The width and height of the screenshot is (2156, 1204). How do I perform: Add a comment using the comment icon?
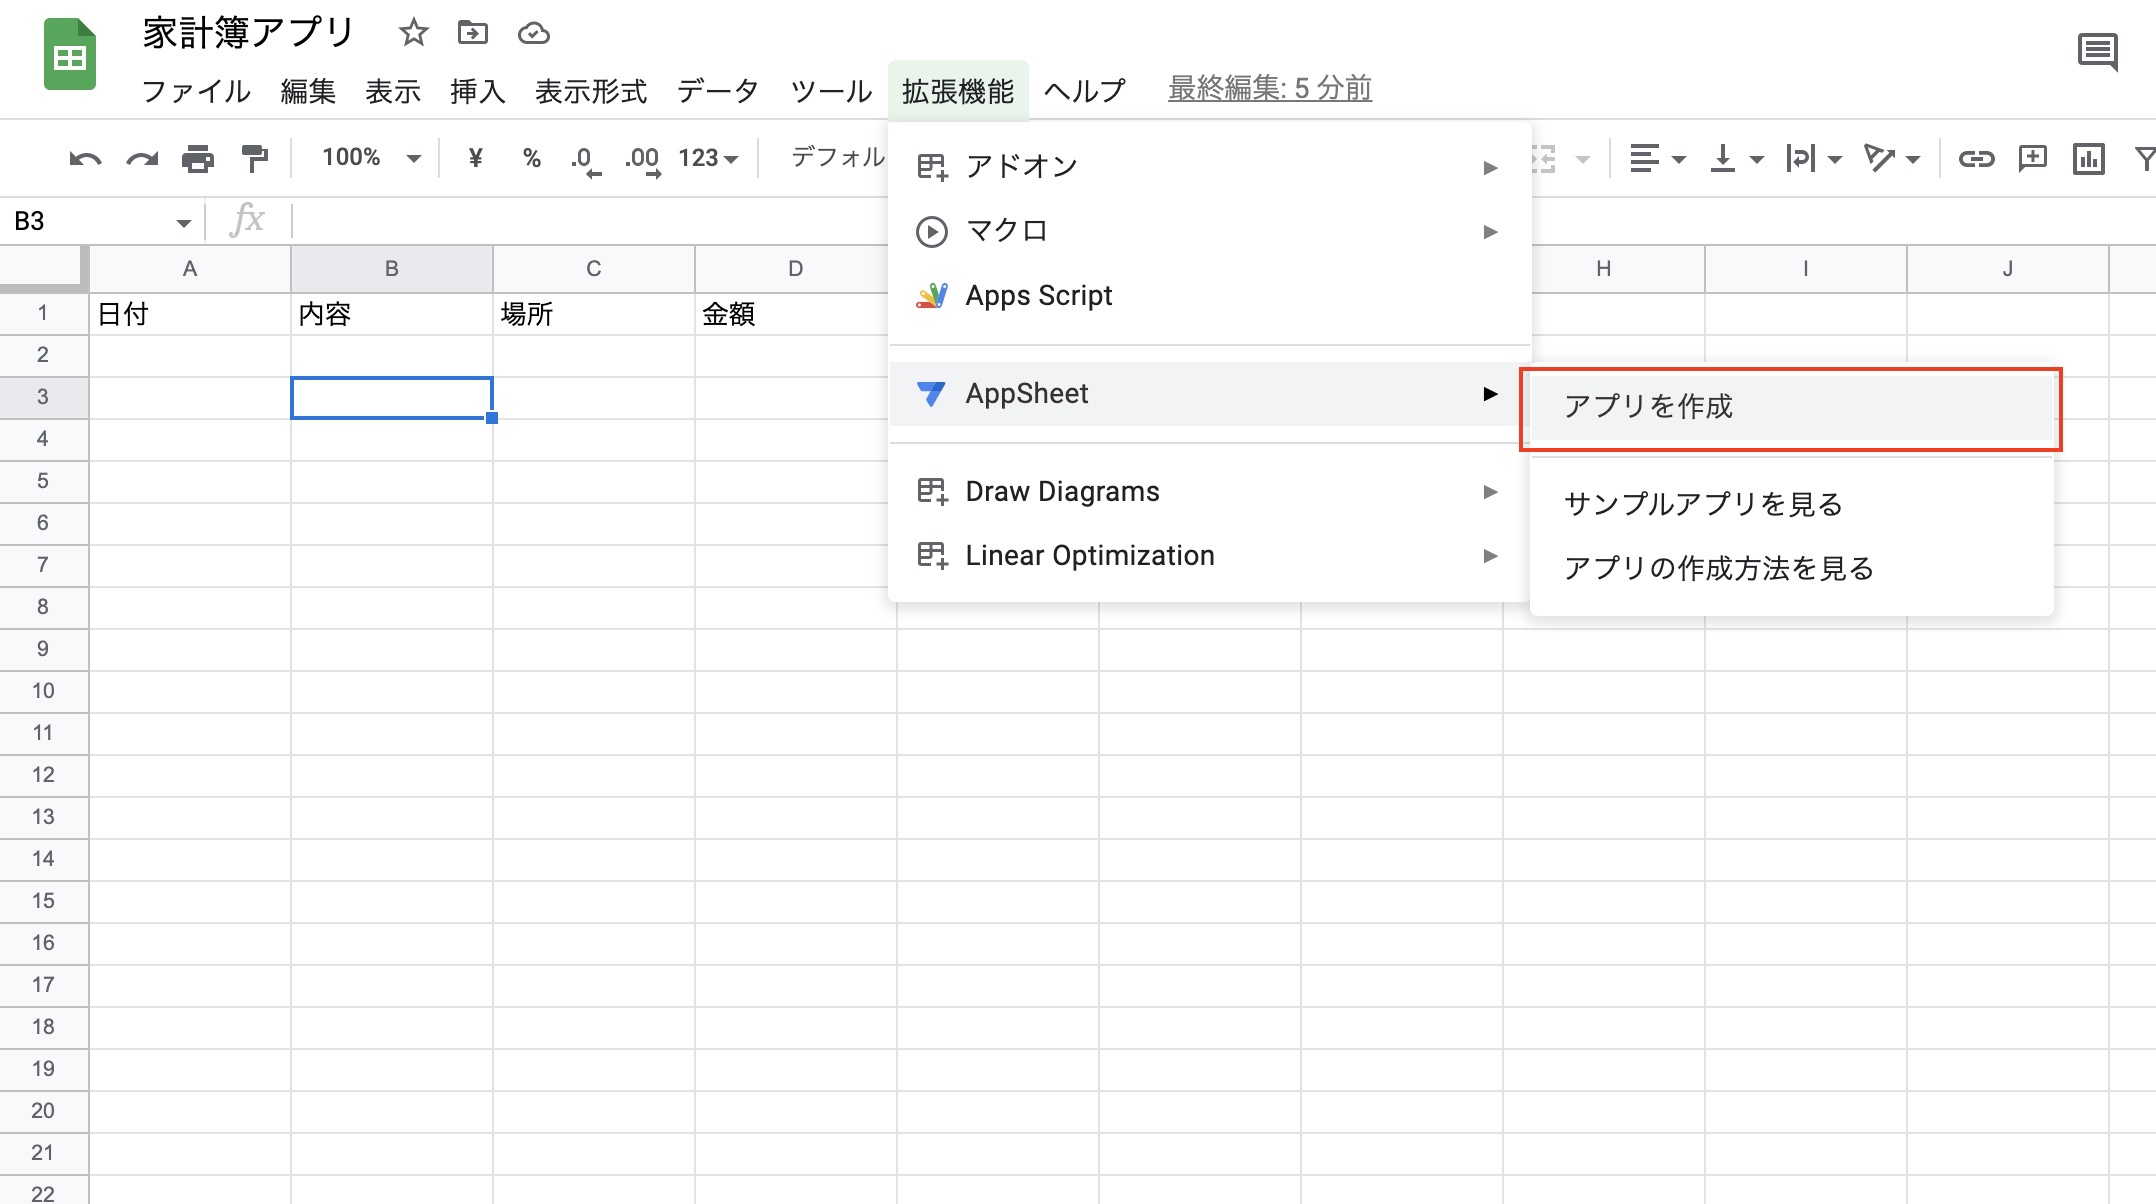2032,157
